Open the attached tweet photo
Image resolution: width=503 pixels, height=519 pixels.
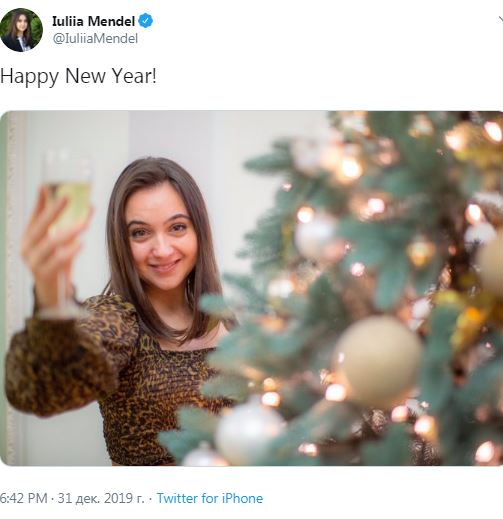(x=251, y=288)
